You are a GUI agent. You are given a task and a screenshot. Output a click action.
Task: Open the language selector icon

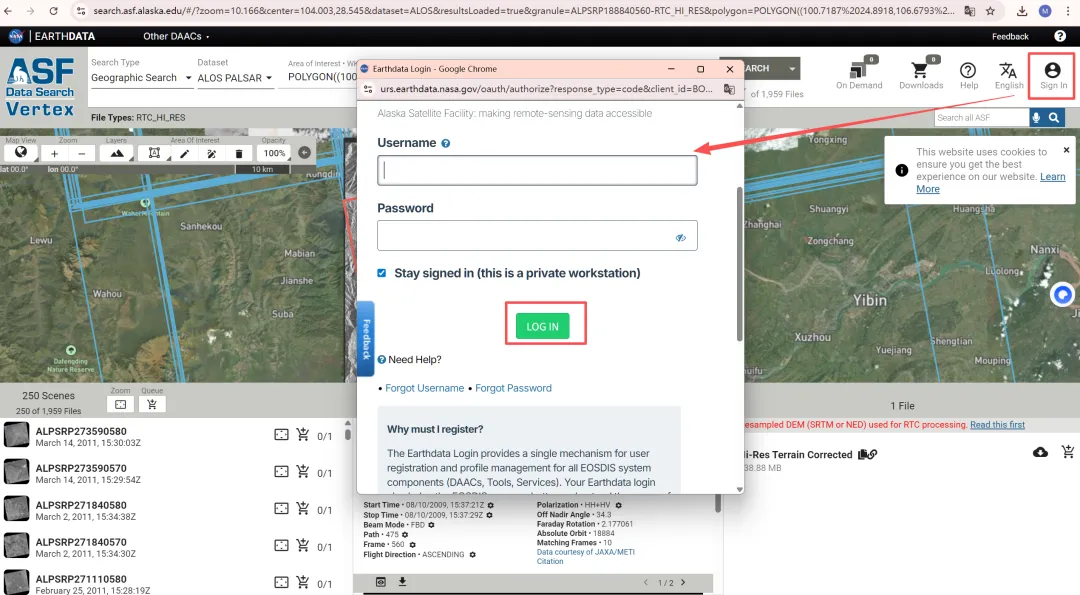point(1008,74)
